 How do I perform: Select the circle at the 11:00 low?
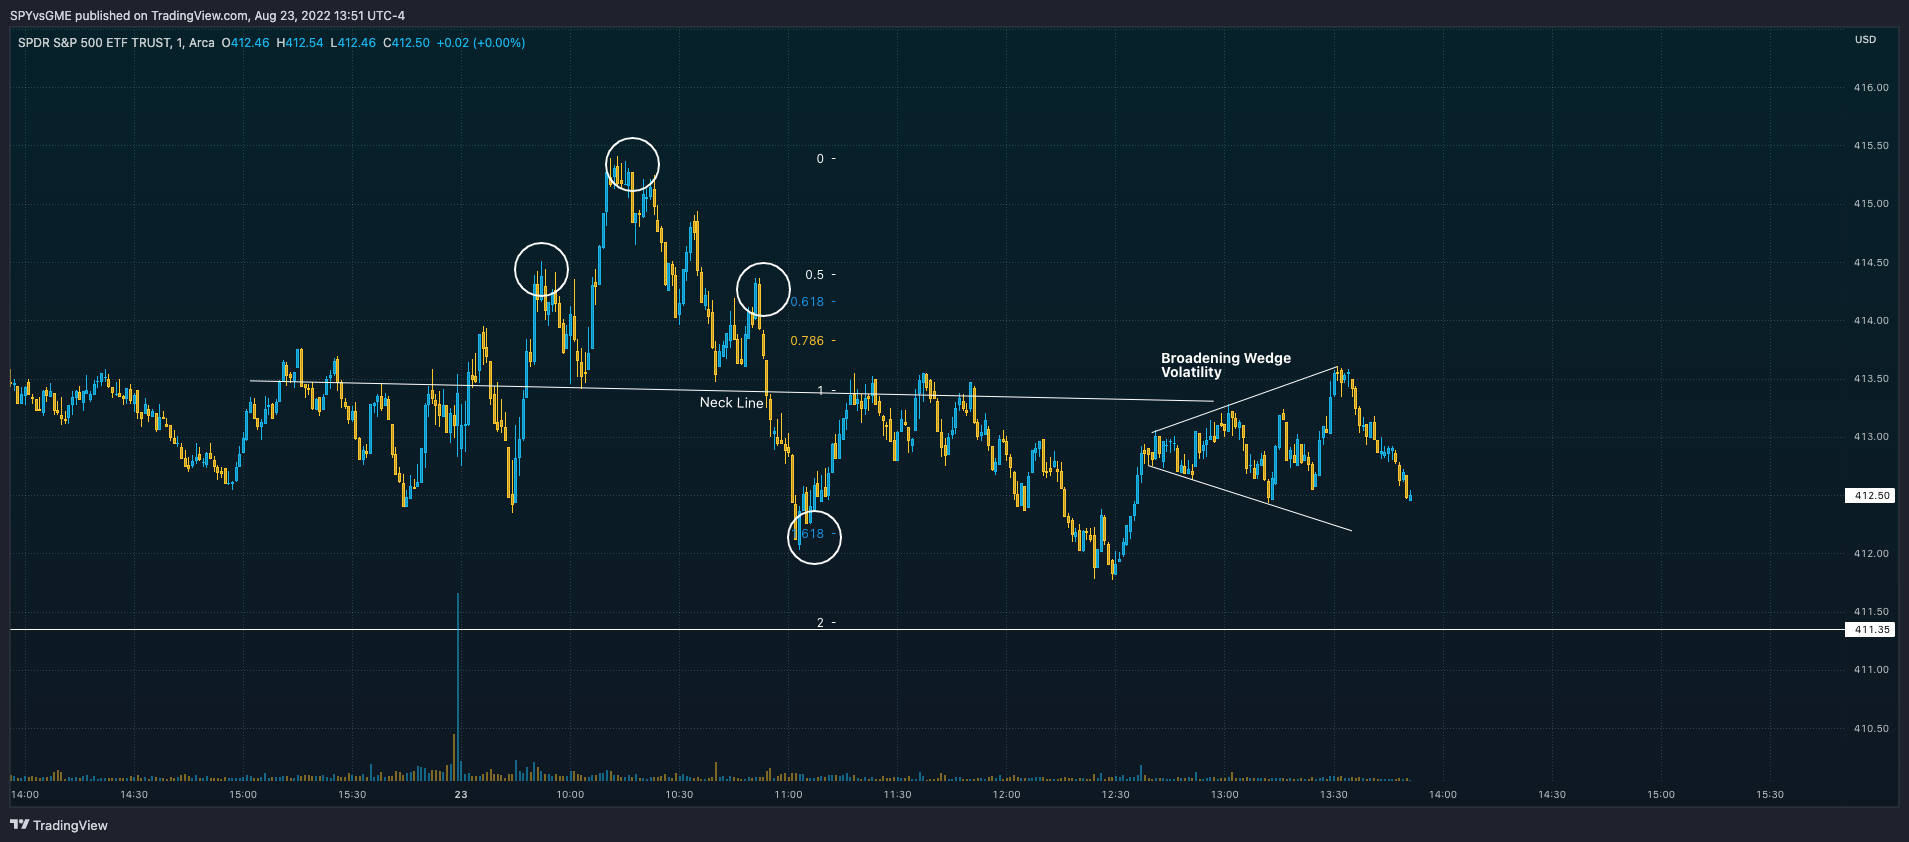tap(814, 537)
